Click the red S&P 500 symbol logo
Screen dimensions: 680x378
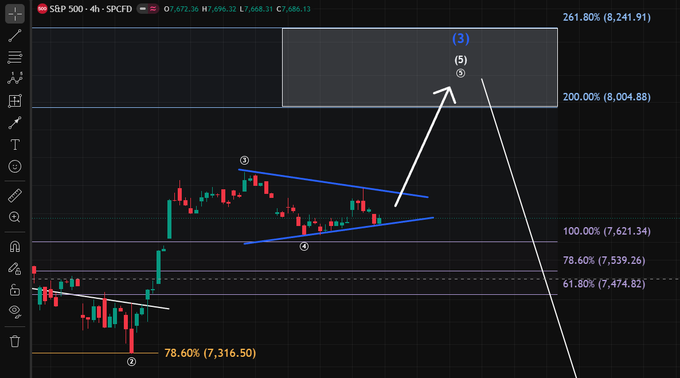point(42,9)
